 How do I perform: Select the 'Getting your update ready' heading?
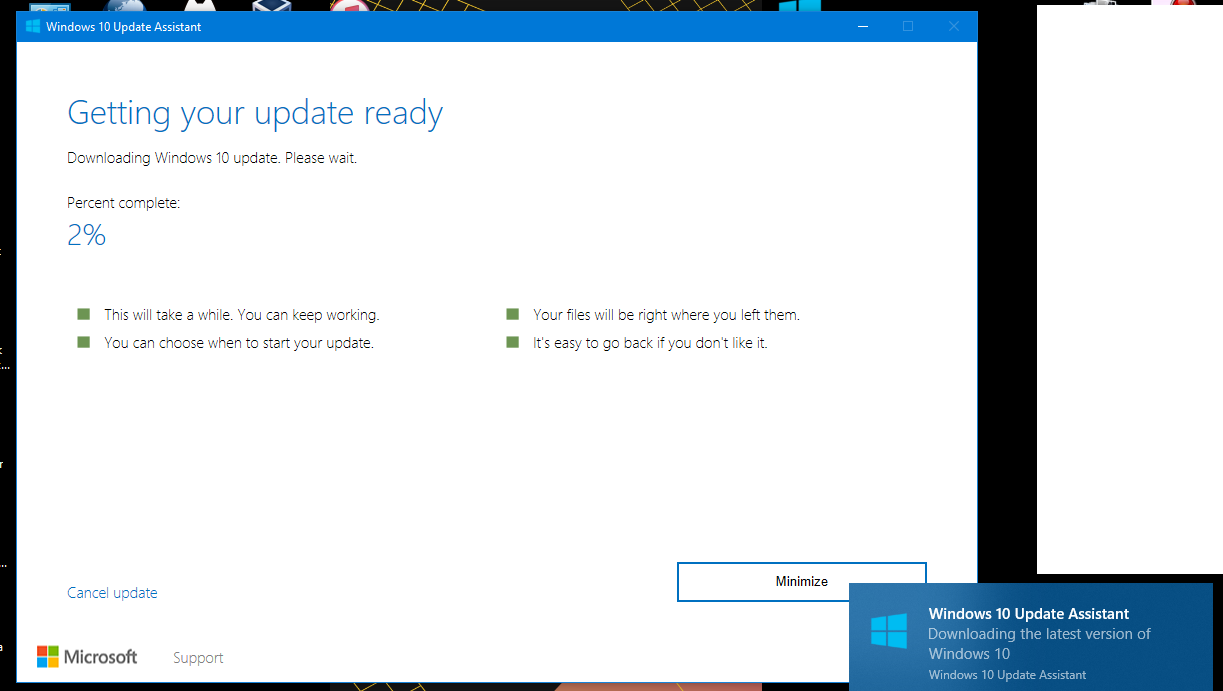click(255, 113)
